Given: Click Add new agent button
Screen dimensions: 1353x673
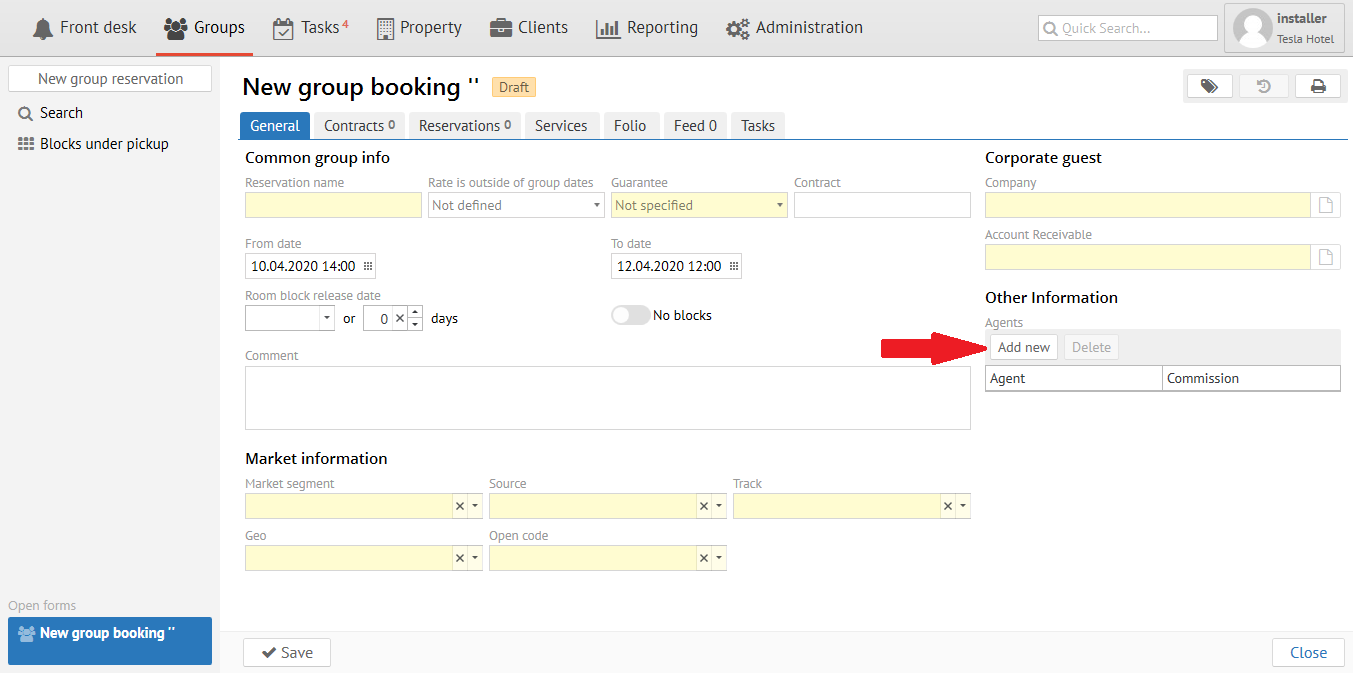Looking at the screenshot, I should click(1023, 347).
